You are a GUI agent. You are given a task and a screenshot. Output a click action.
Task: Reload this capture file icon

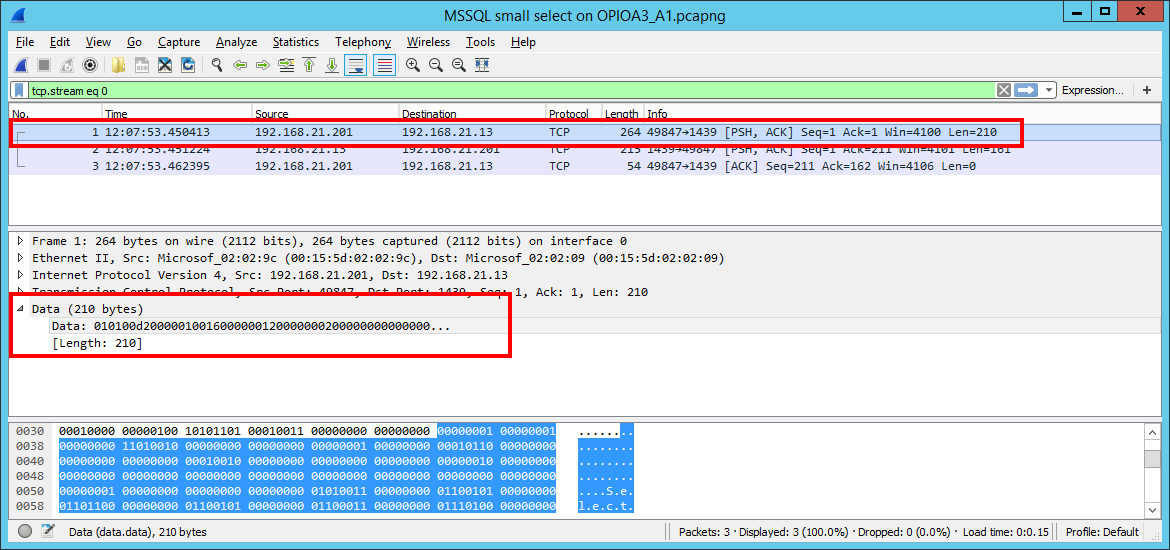(x=188, y=65)
